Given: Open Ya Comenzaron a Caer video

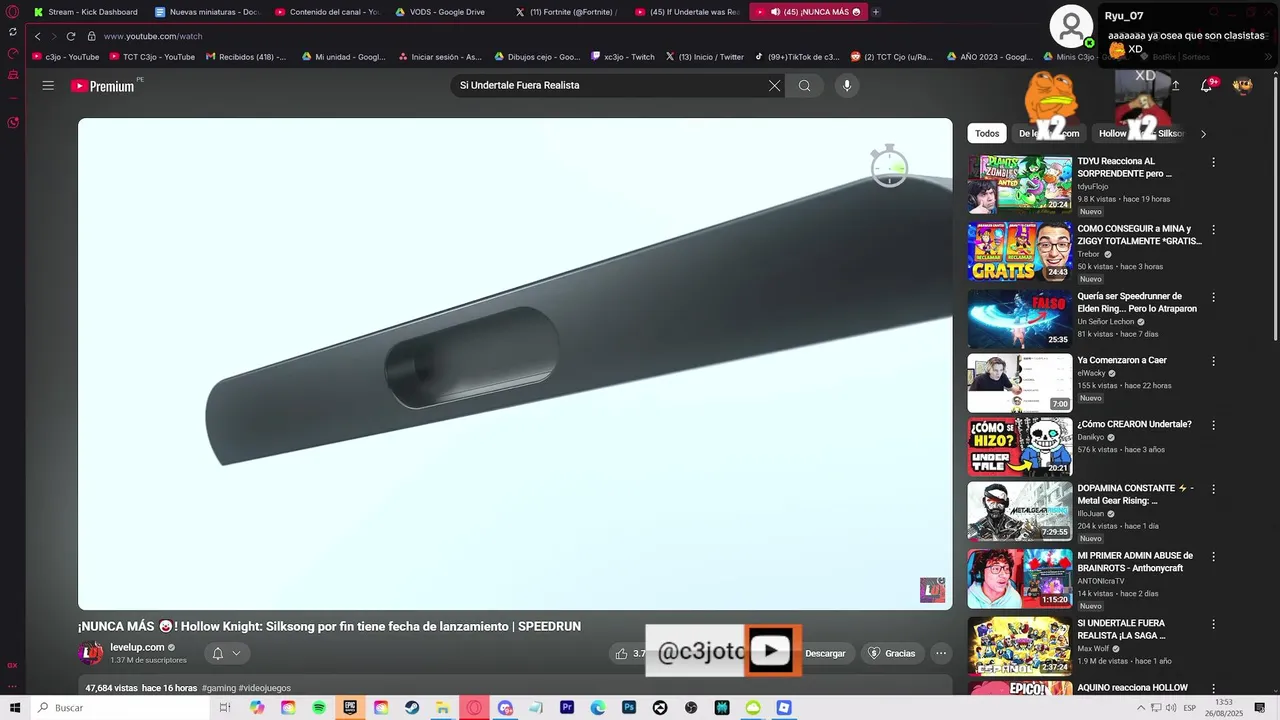Looking at the screenshot, I should pyautogui.click(x=1019, y=382).
